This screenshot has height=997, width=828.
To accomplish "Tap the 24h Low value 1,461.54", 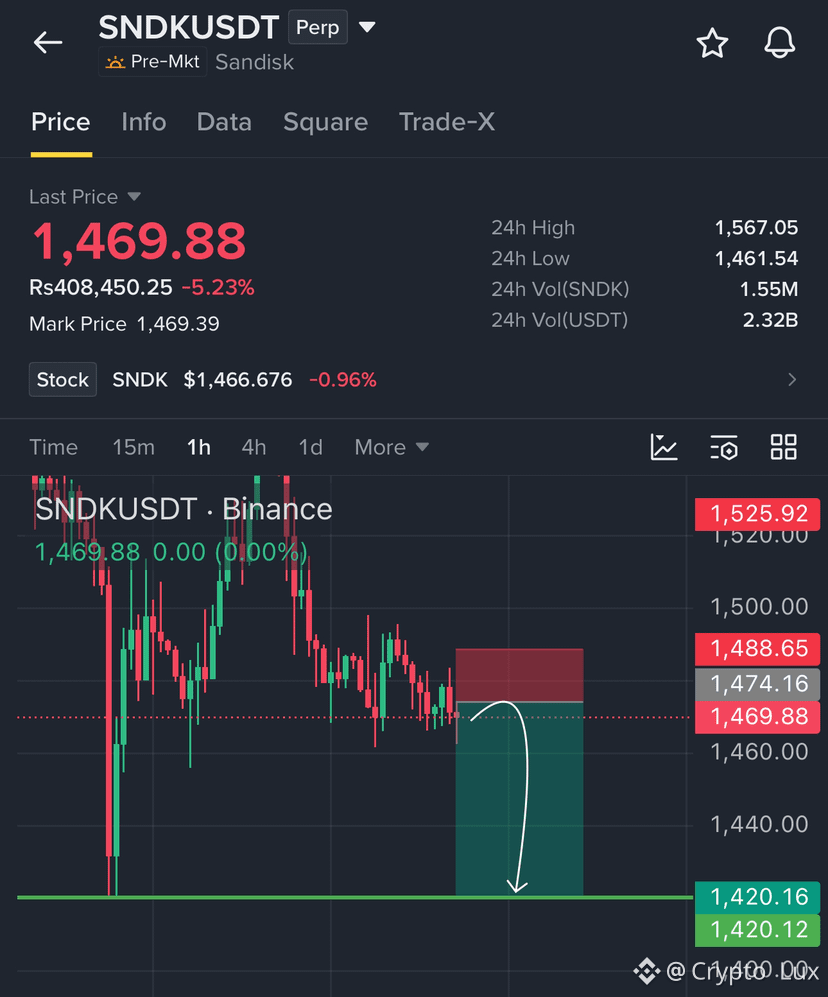I will [x=756, y=258].
